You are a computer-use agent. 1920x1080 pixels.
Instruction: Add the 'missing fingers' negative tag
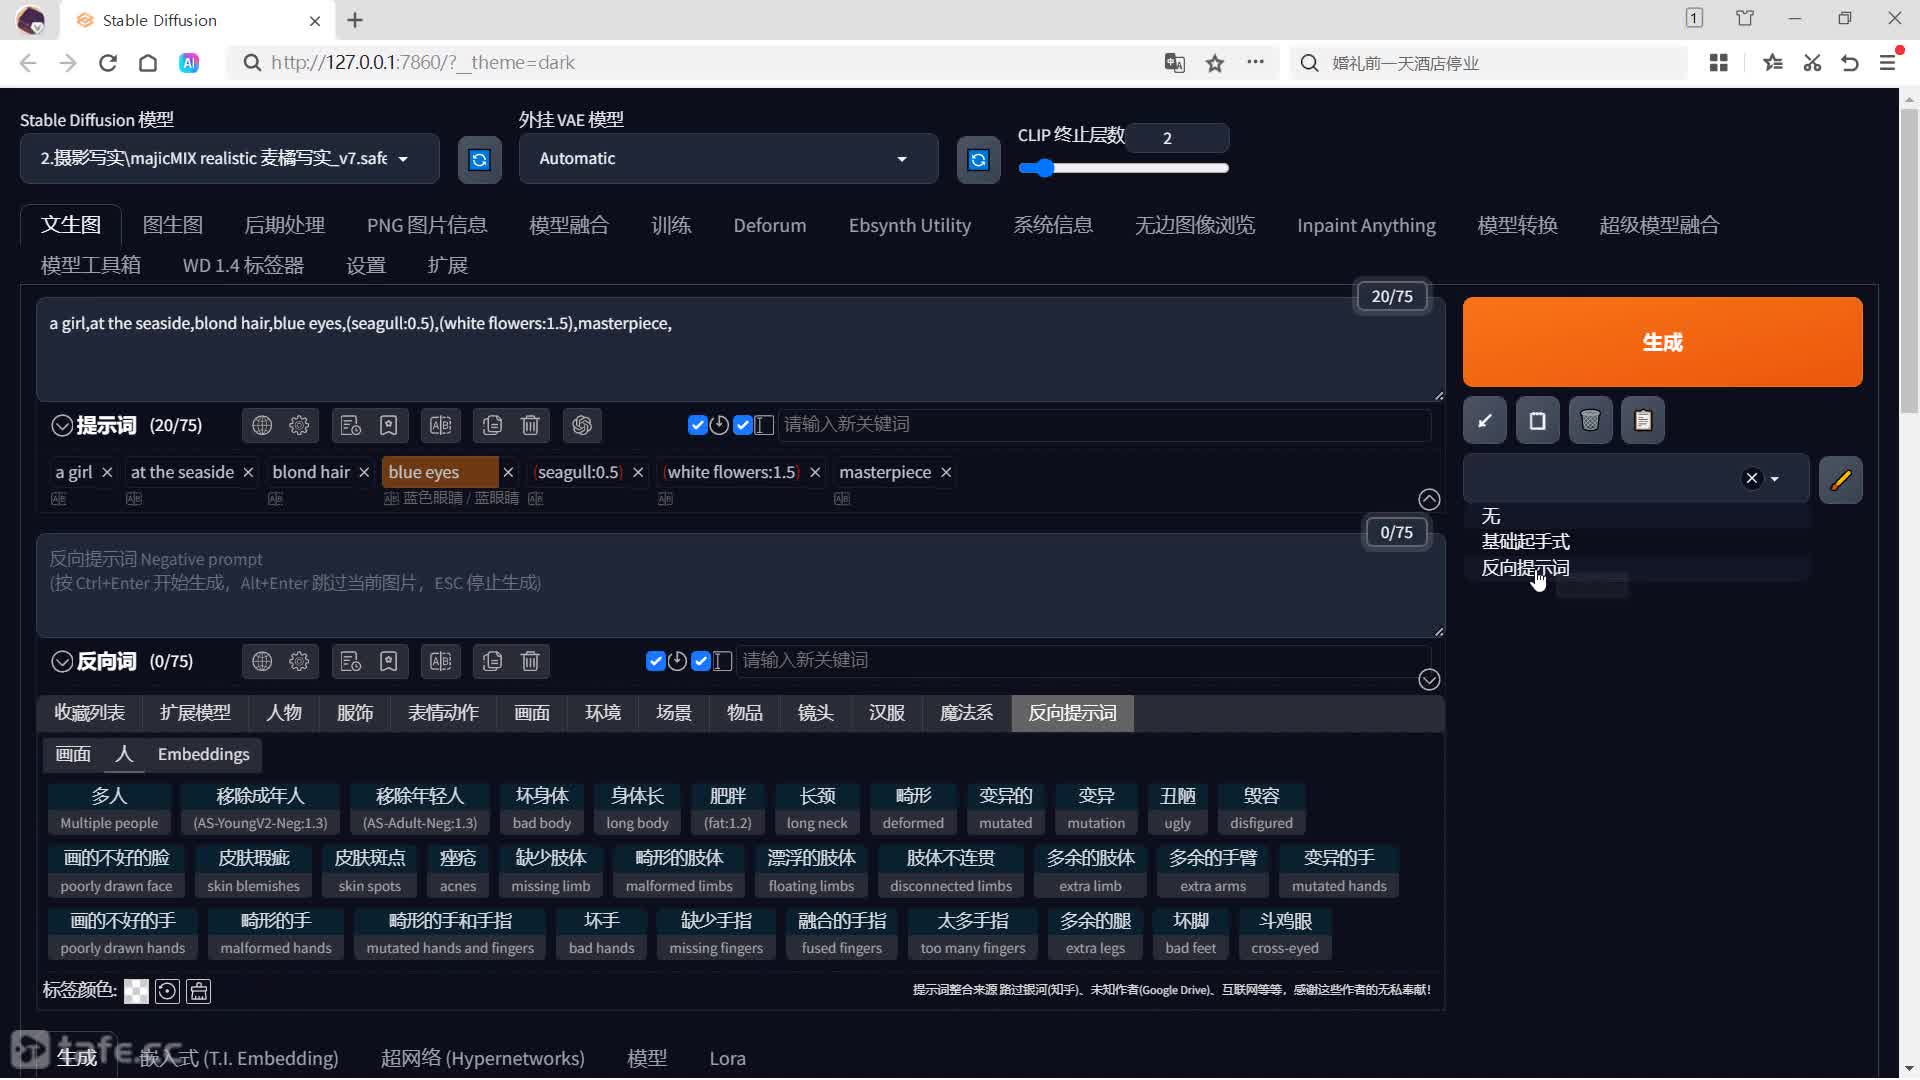click(716, 934)
